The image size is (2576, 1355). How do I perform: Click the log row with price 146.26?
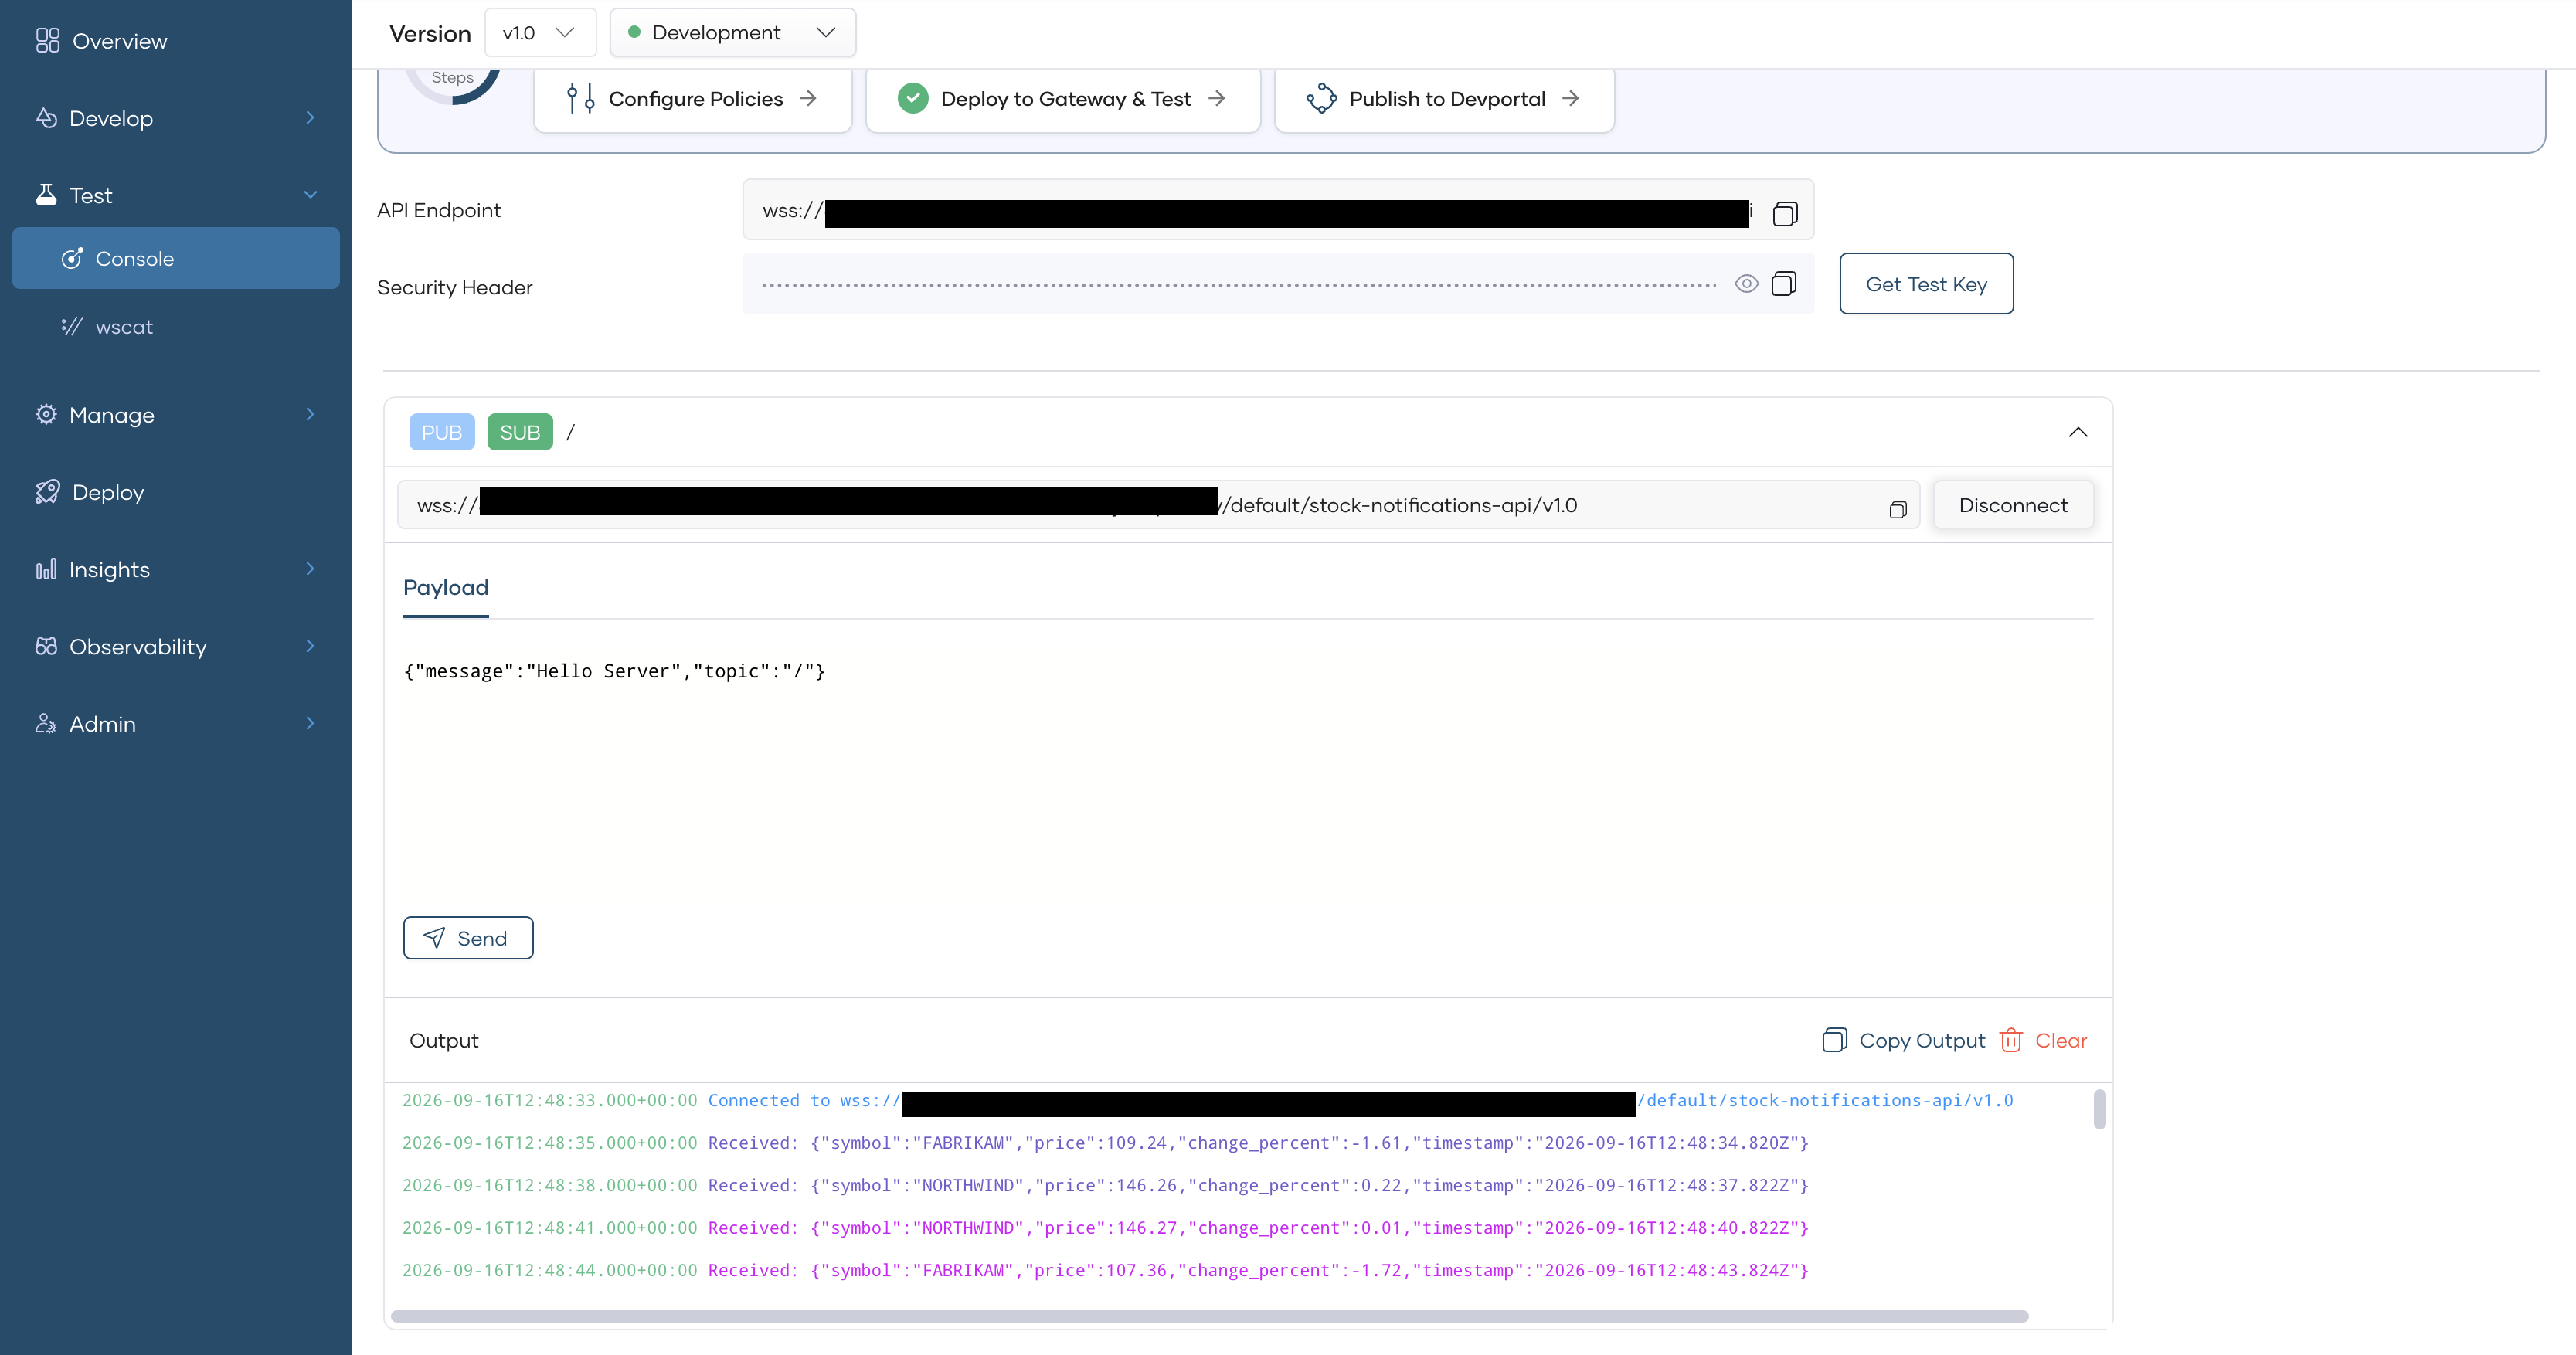[x=1105, y=1185]
